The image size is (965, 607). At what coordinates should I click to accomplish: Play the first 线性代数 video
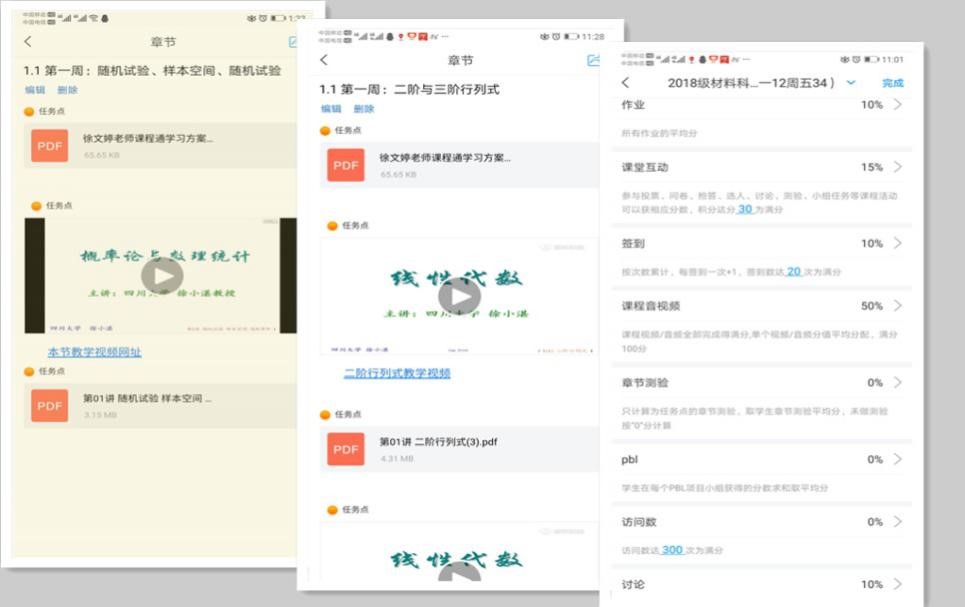tap(459, 296)
